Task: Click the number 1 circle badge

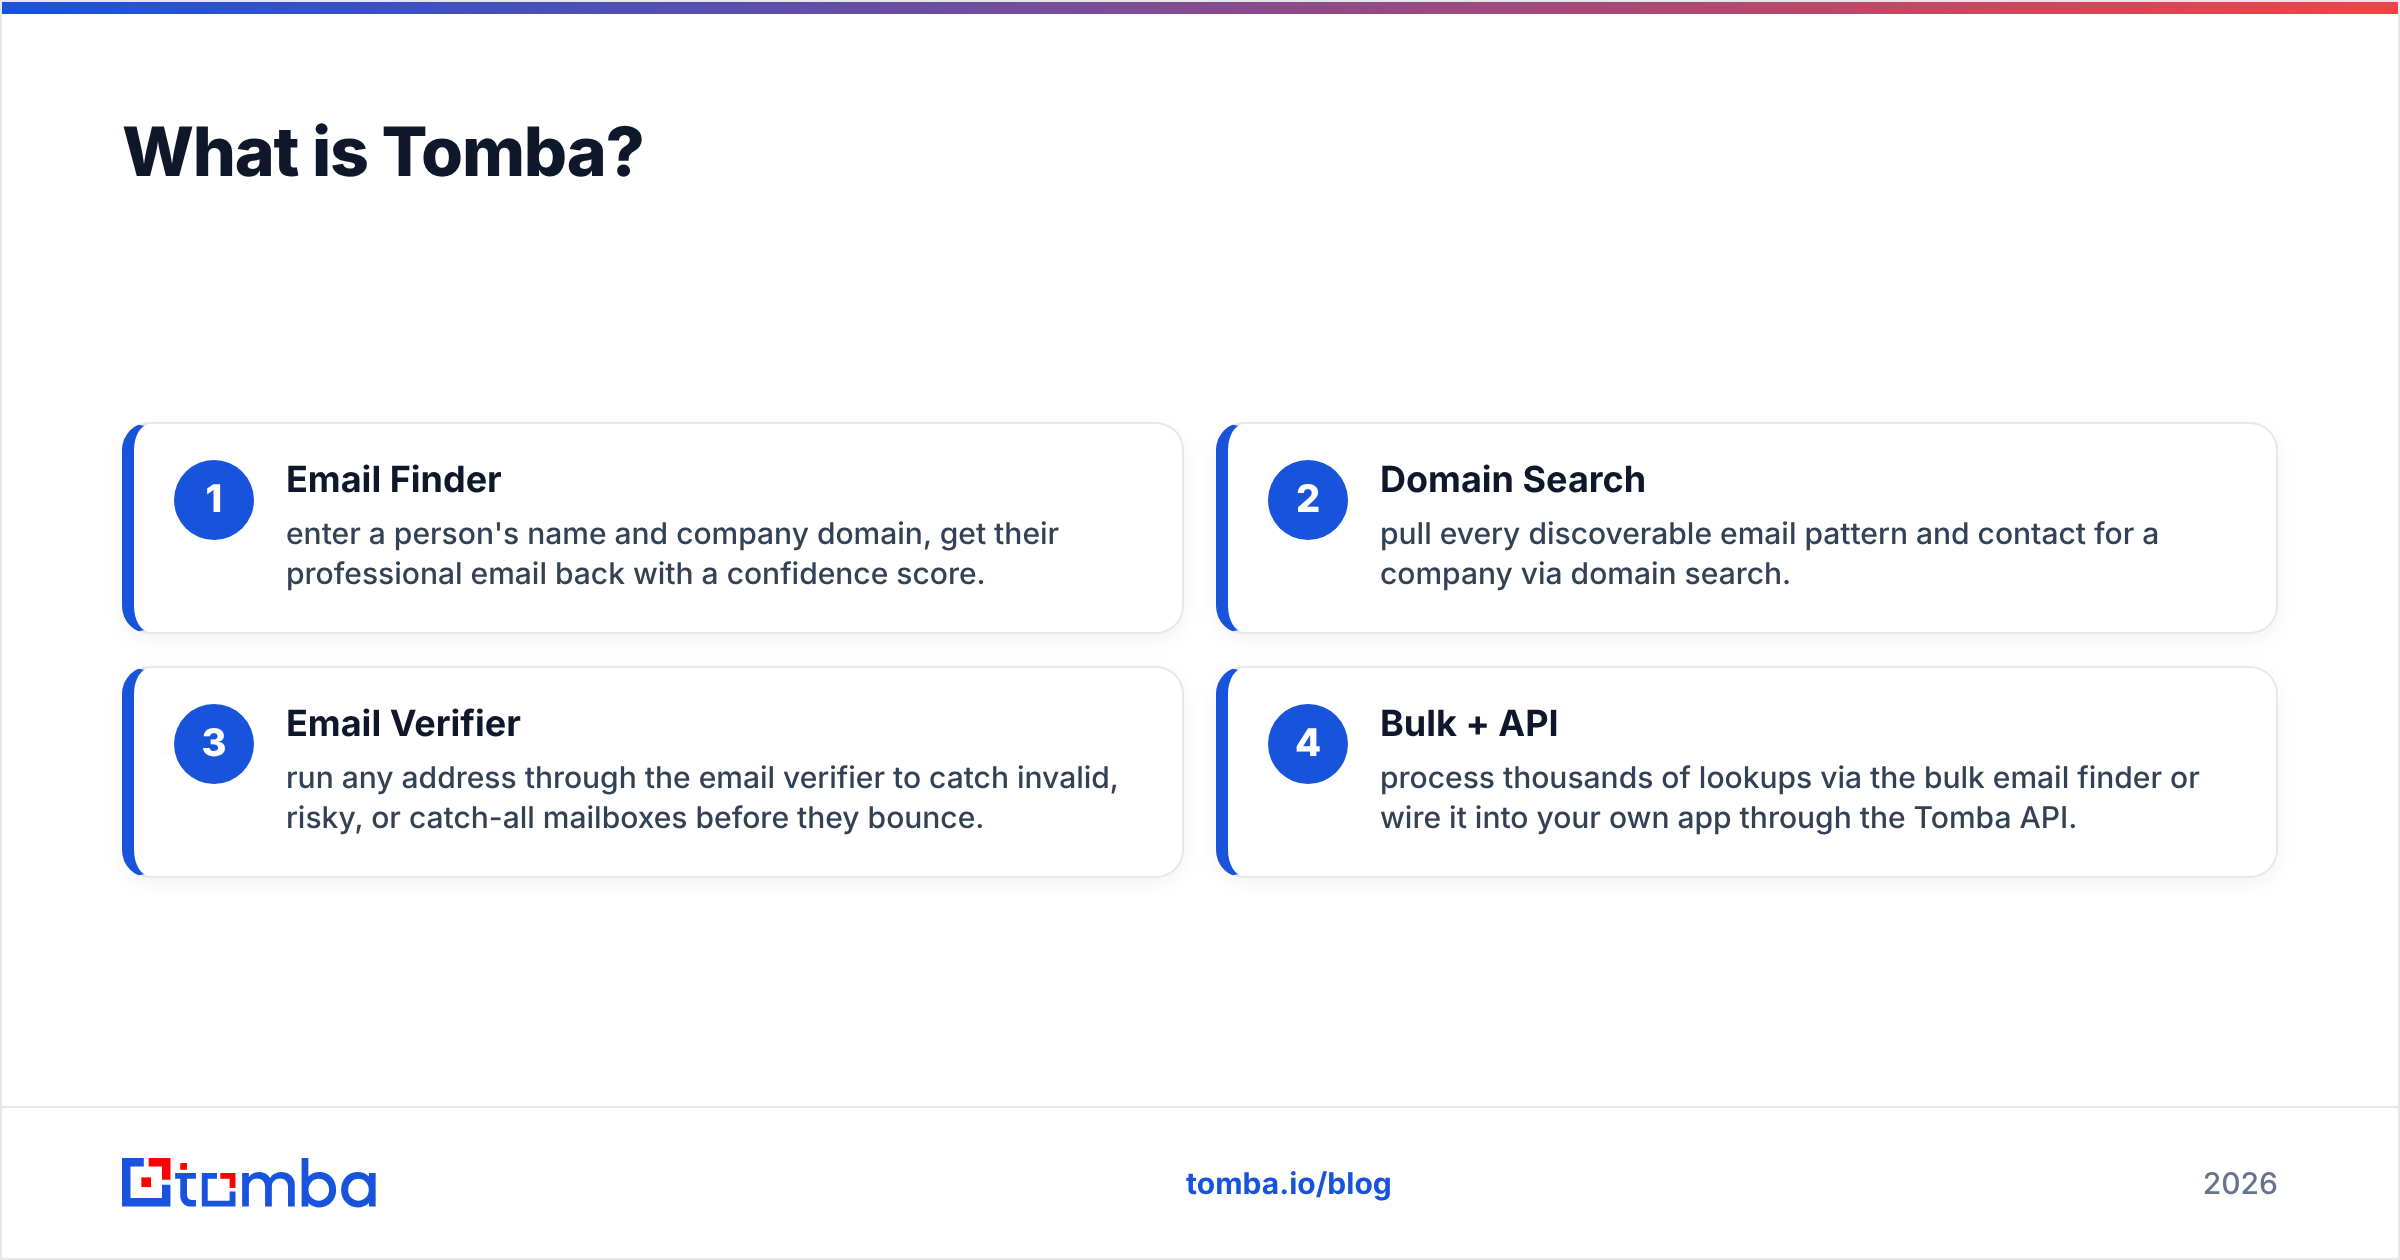Action: point(214,500)
